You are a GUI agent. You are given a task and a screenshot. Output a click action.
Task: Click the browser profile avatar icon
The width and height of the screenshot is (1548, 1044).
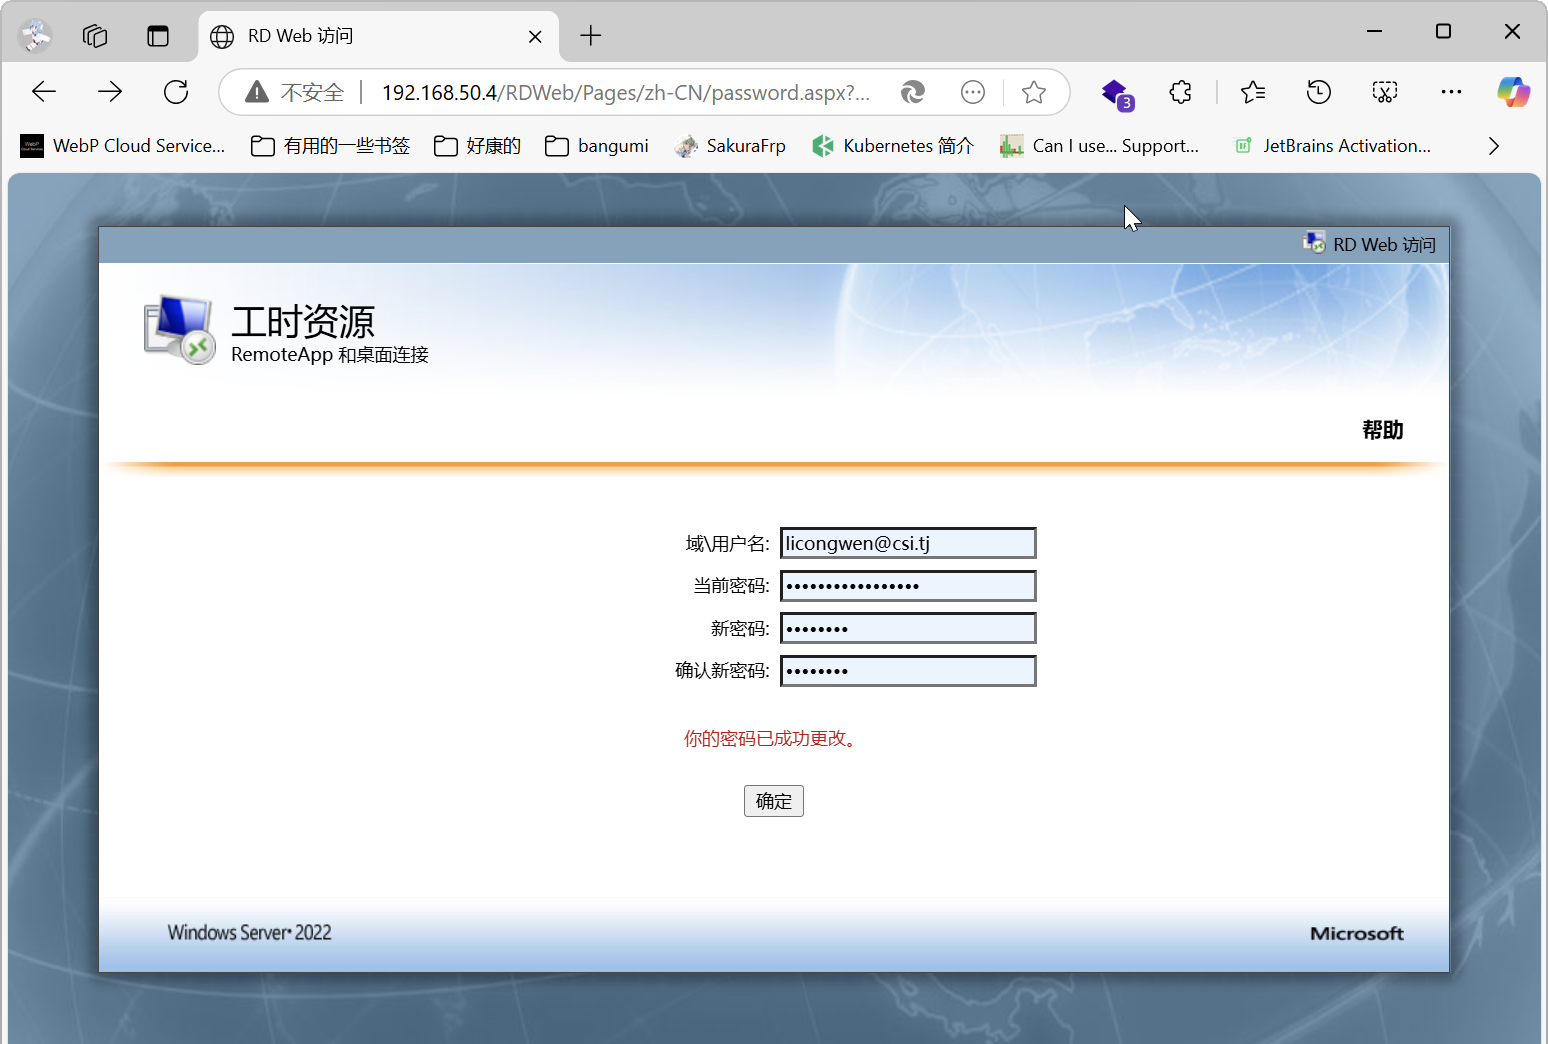click(x=36, y=36)
